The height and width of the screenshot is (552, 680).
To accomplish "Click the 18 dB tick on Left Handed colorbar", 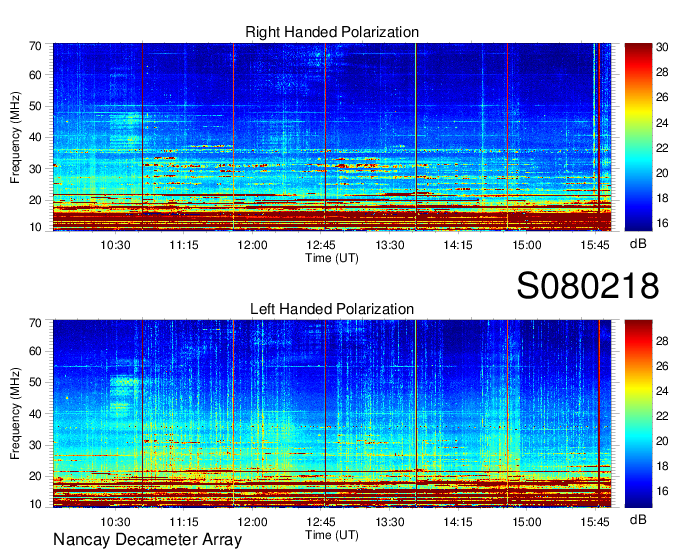I will coord(662,466).
